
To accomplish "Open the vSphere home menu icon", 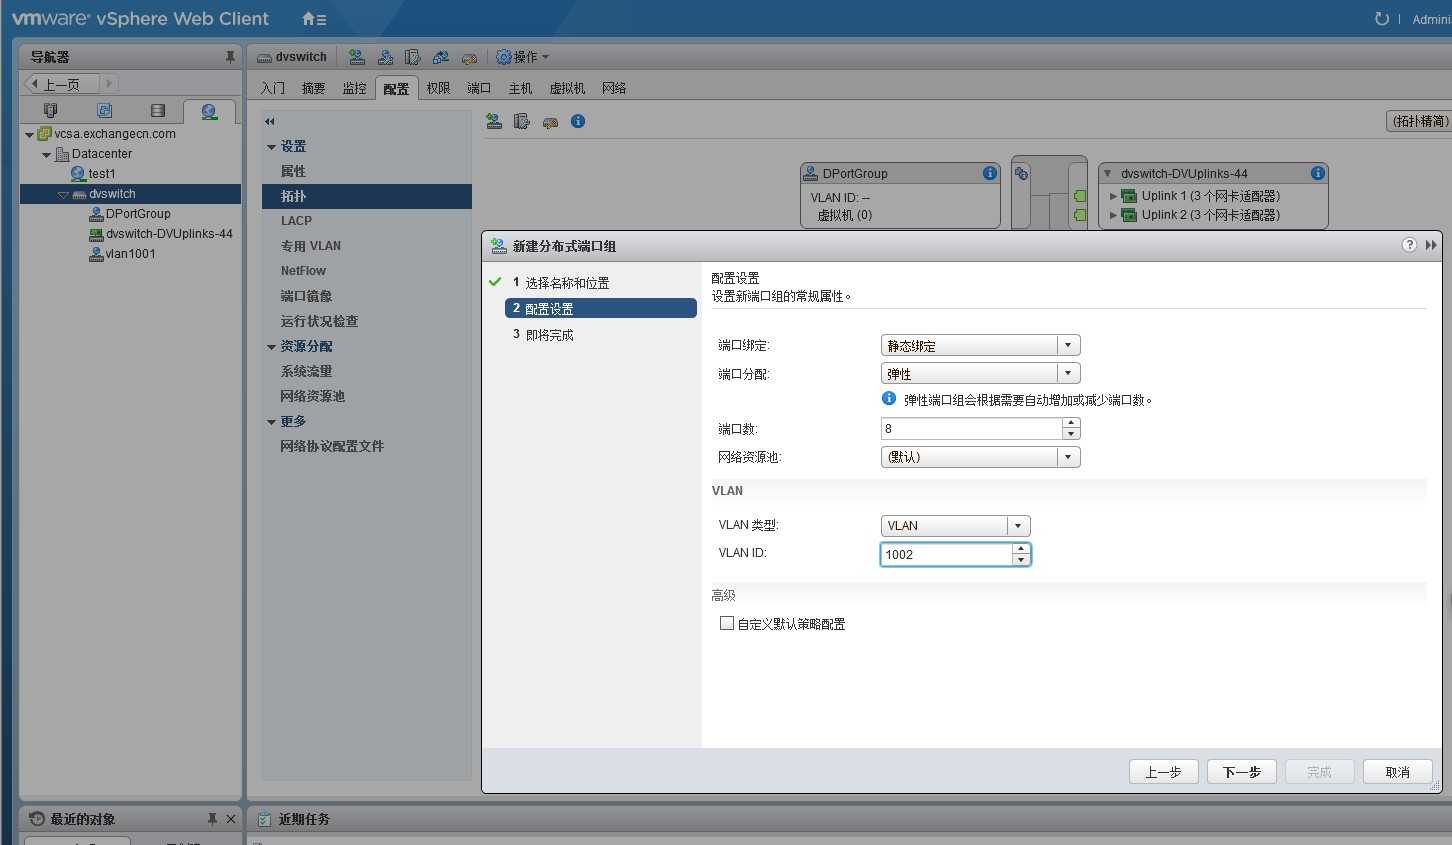I will coord(314,19).
